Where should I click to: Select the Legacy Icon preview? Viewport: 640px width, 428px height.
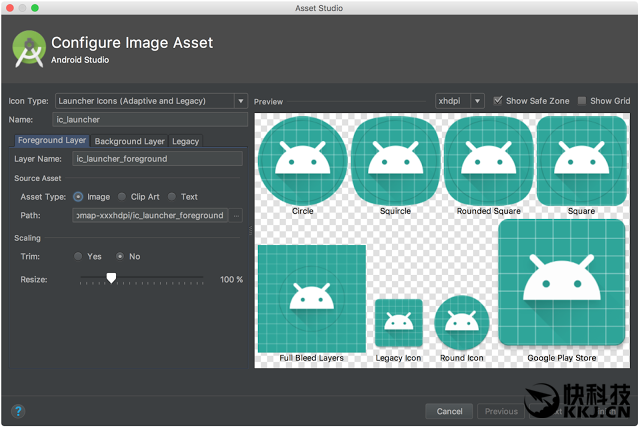tap(398, 322)
